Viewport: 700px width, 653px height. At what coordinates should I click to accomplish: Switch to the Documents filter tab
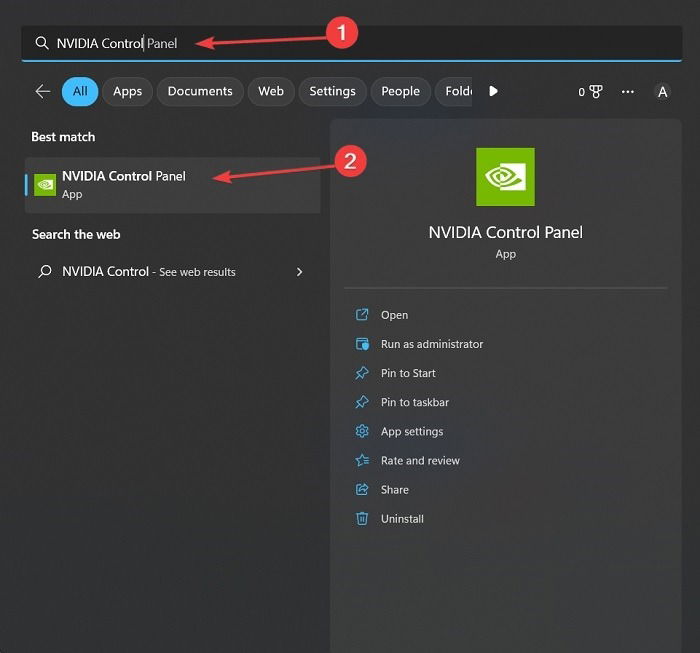(200, 92)
